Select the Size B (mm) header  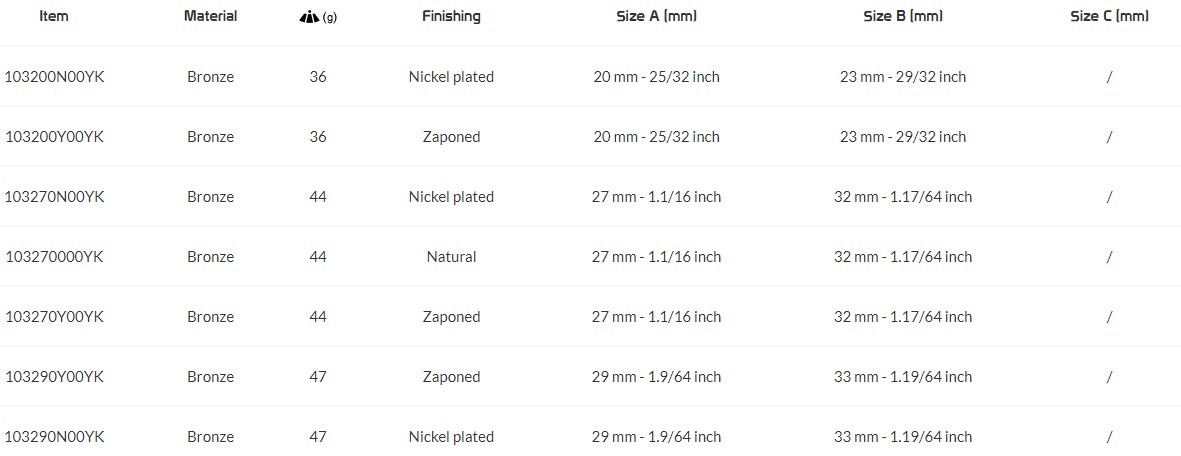tap(903, 16)
